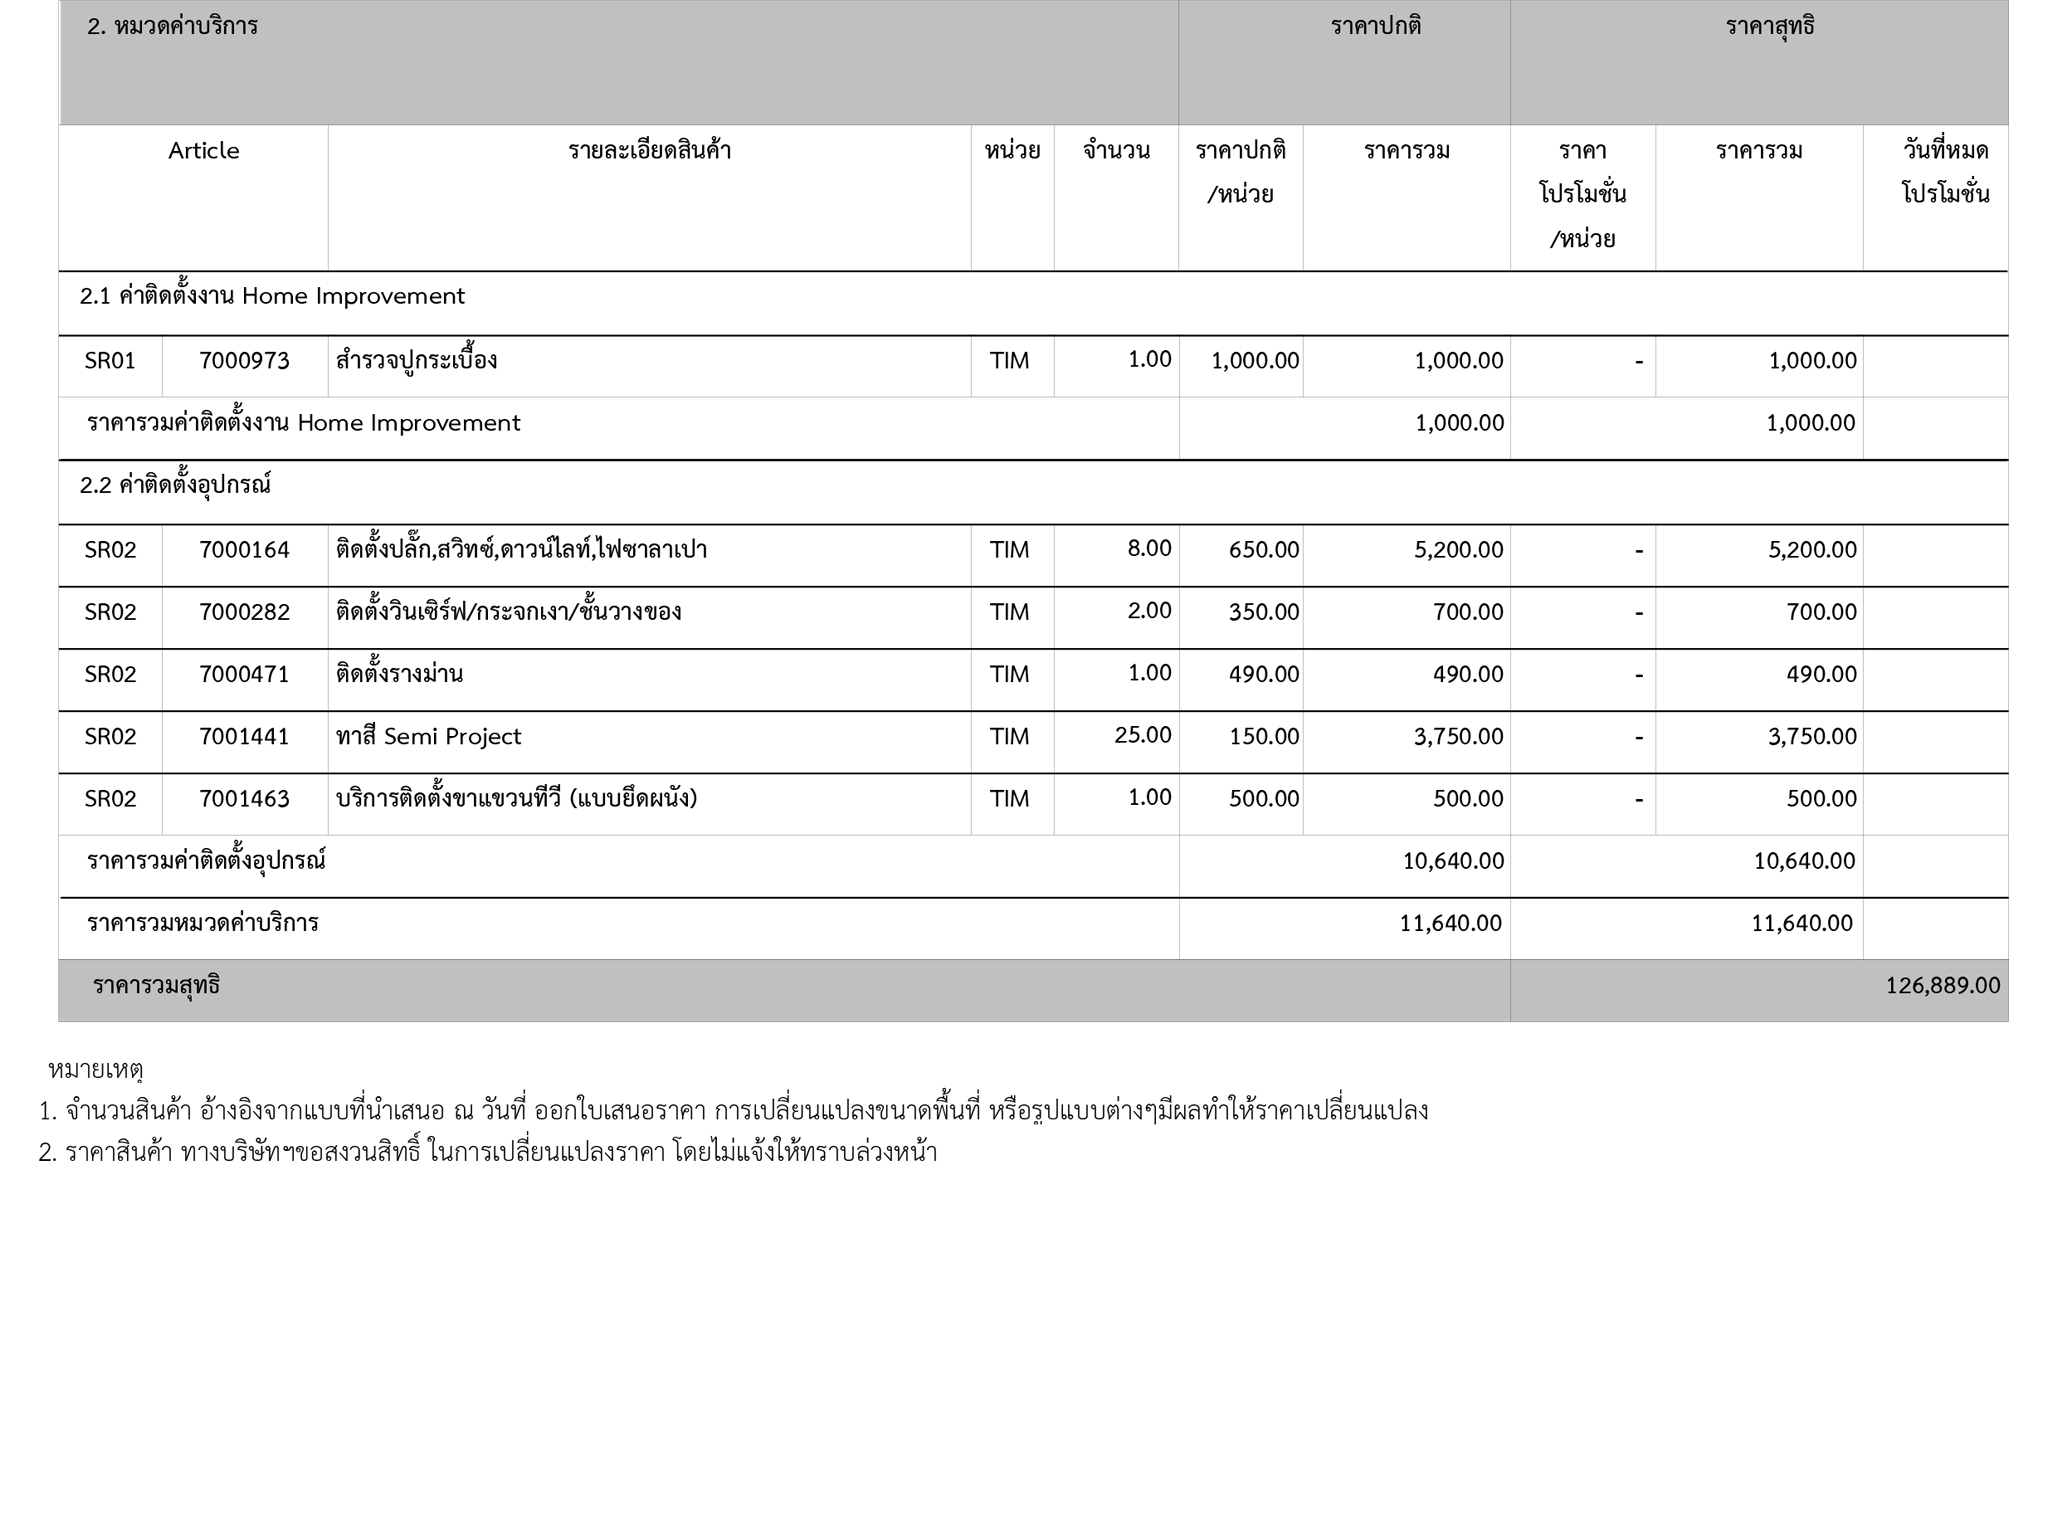Click article number 7001441
Image resolution: width=2048 pixels, height=1536 pixels.
(244, 737)
